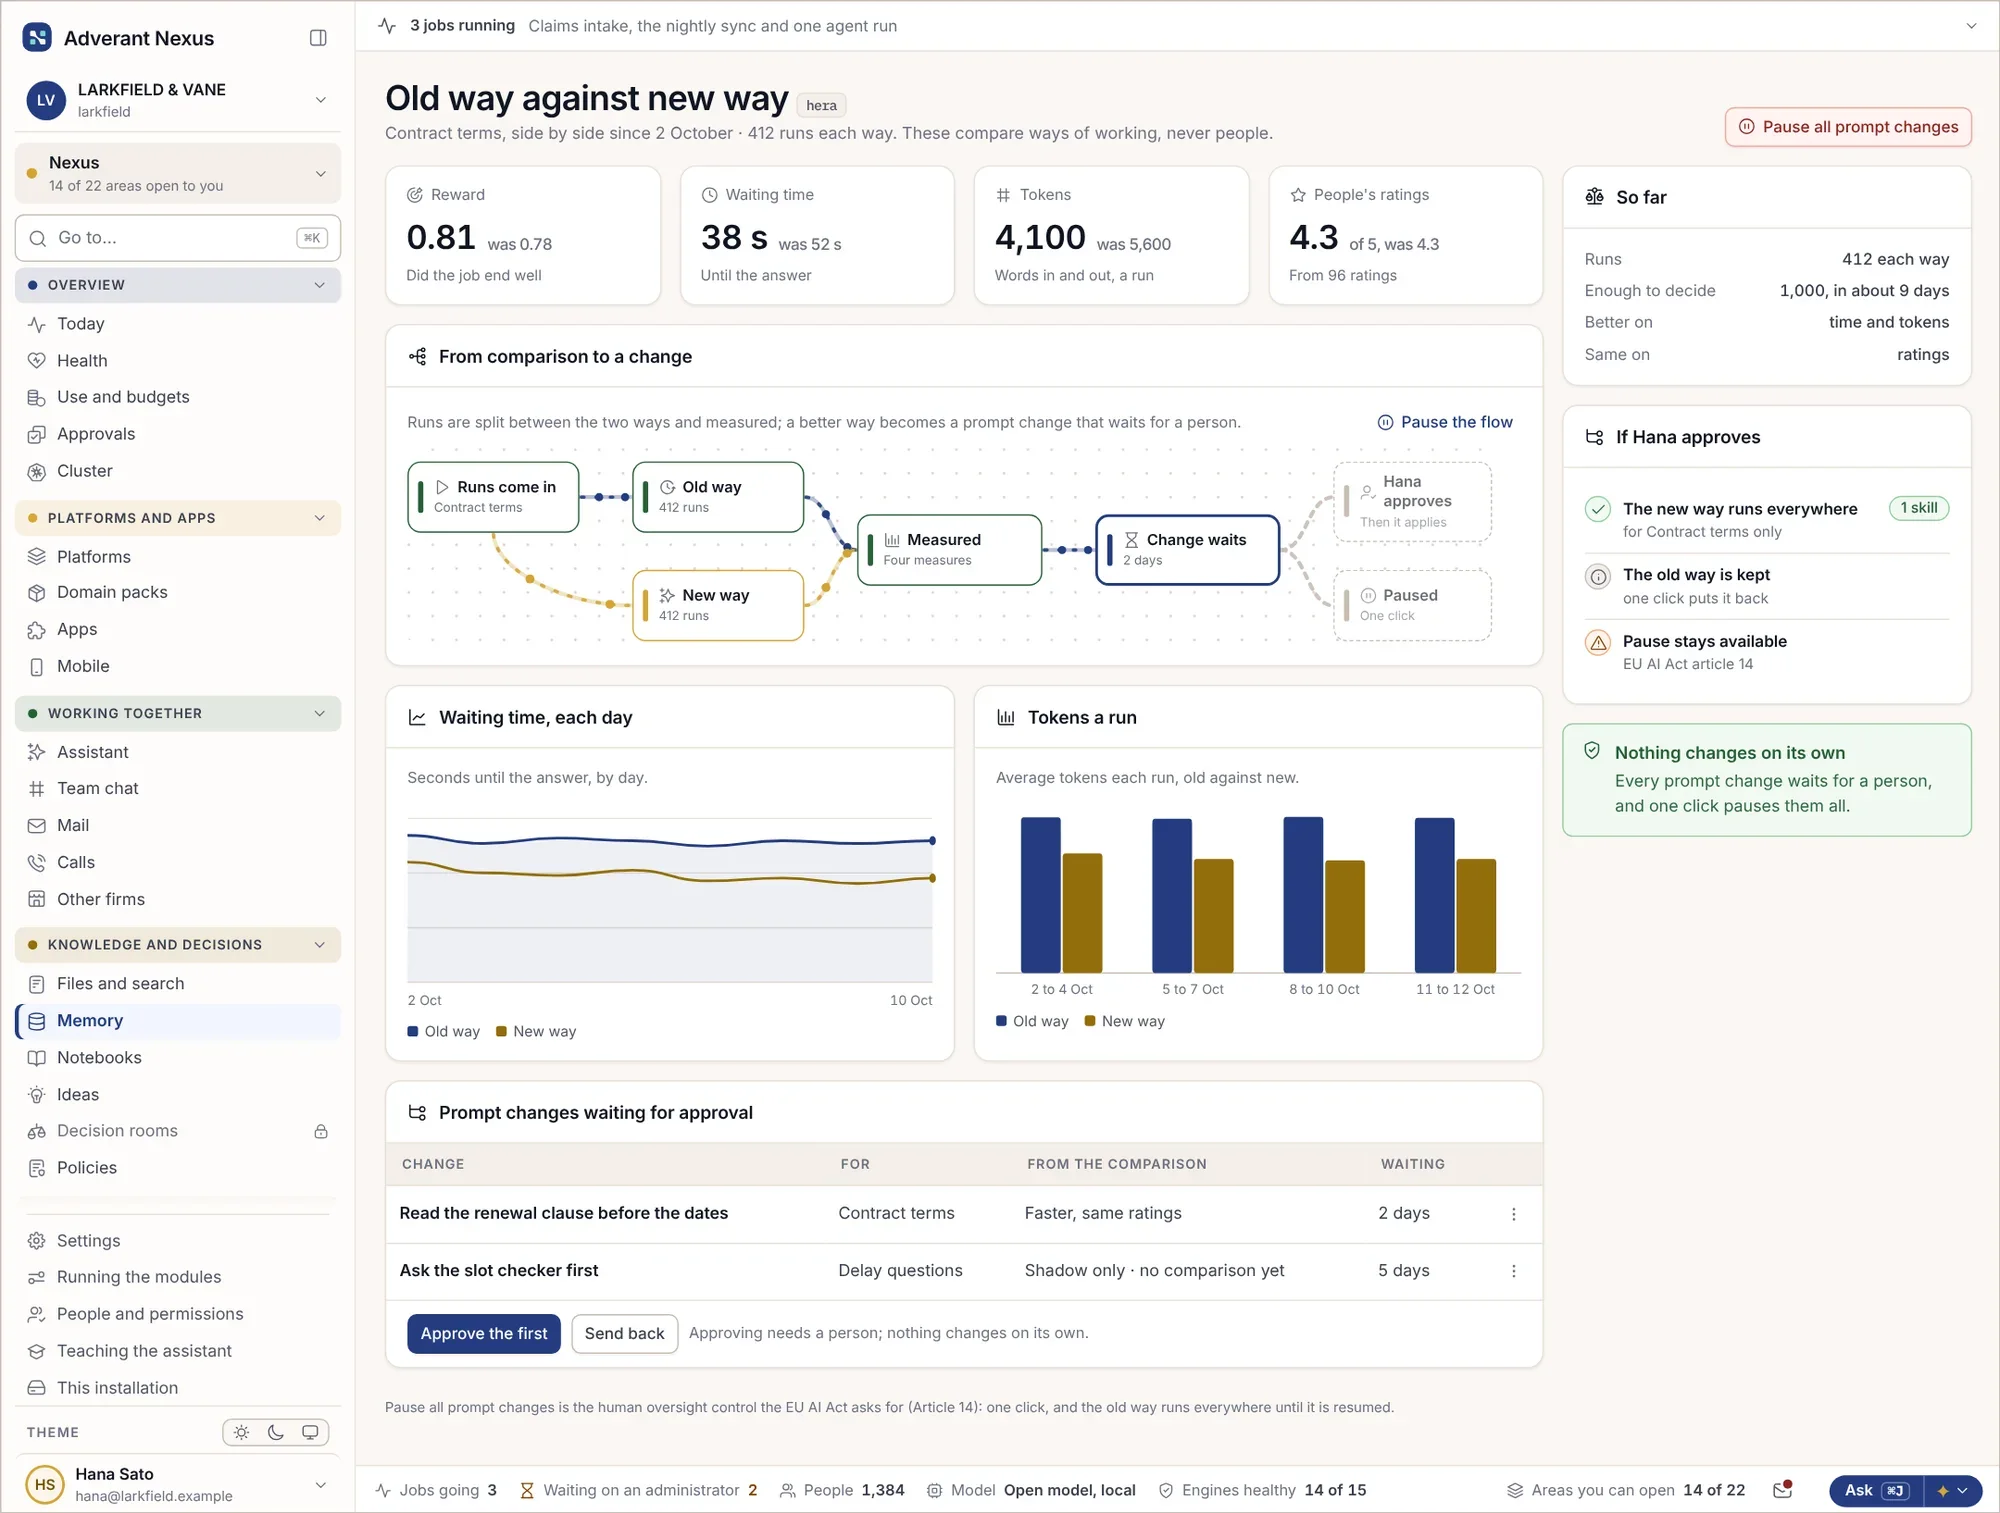Click the jobs running activity icon
This screenshot has width=2000, height=1513.
387,26
